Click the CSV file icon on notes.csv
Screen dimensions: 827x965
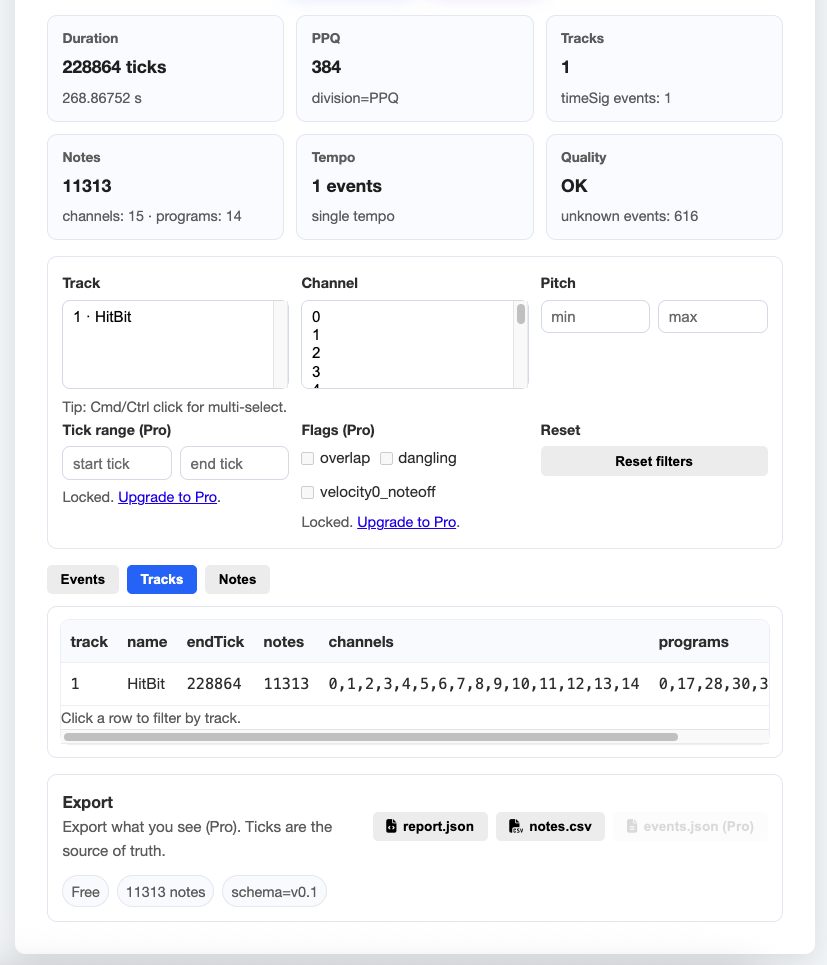(x=515, y=827)
